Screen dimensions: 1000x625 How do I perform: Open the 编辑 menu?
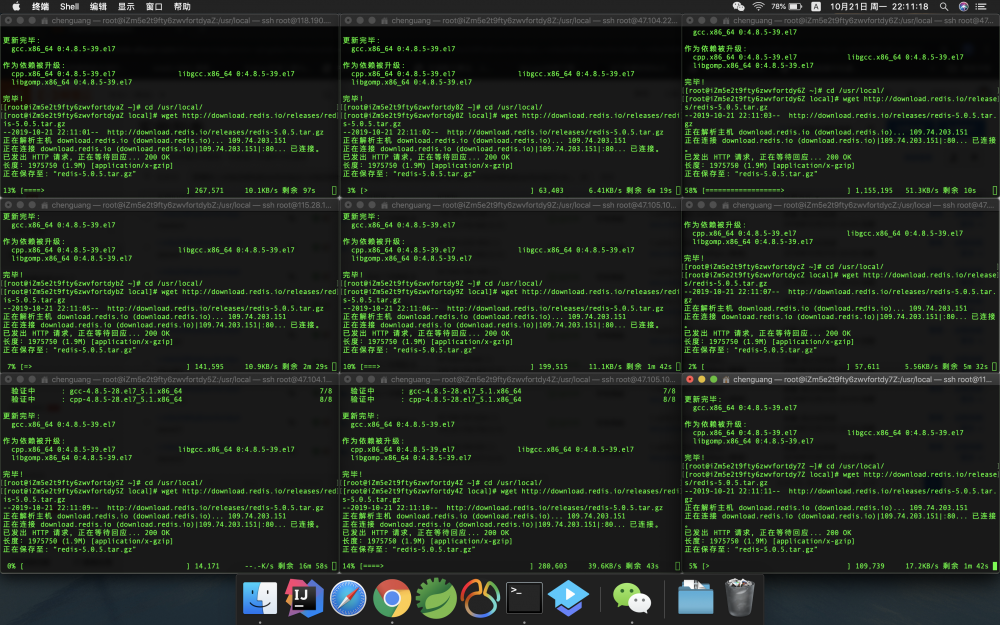coord(98,6)
